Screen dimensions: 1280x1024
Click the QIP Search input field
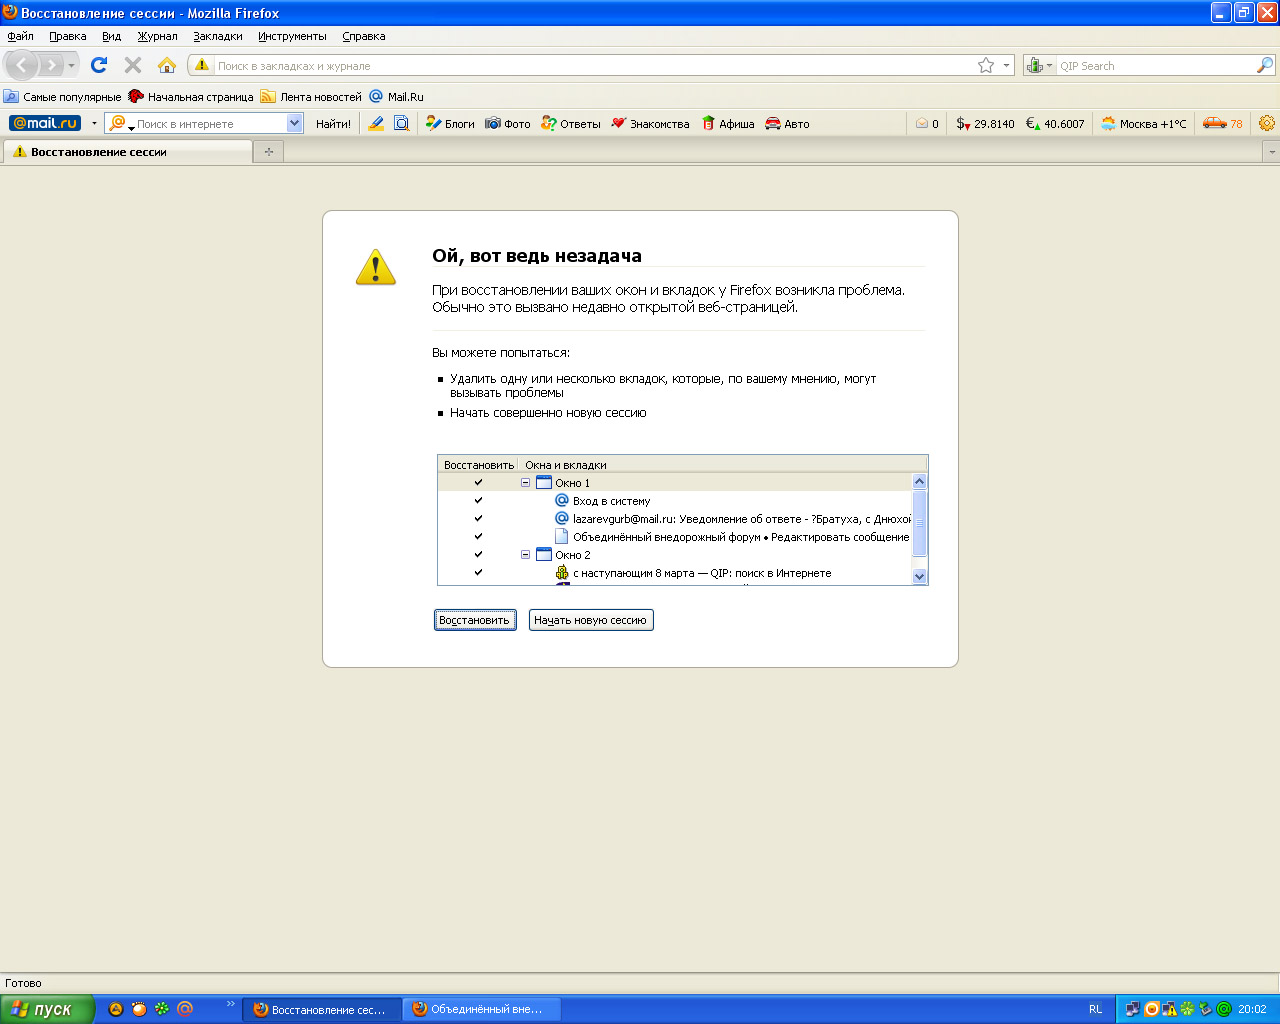(x=1155, y=66)
